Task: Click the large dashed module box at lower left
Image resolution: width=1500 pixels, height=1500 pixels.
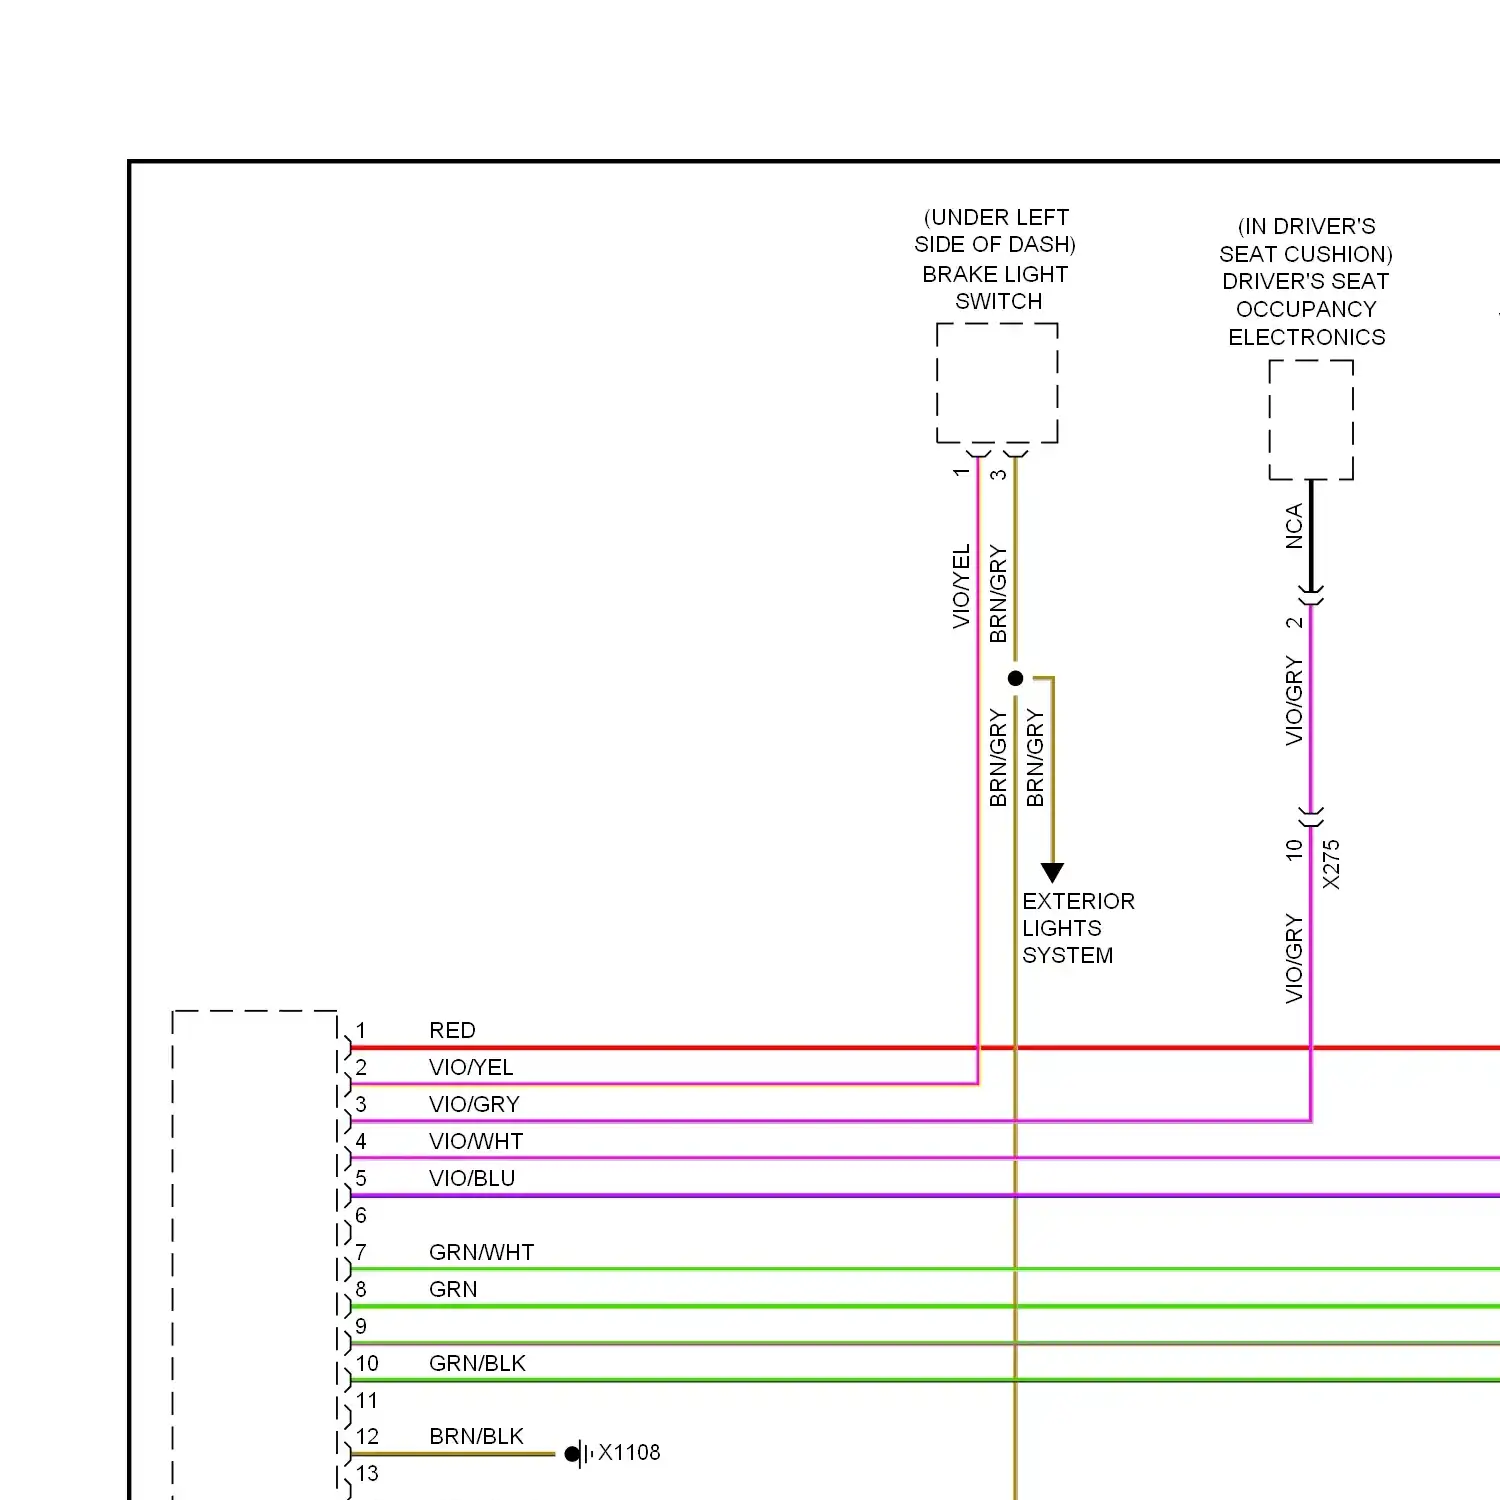Action: coord(255,1255)
